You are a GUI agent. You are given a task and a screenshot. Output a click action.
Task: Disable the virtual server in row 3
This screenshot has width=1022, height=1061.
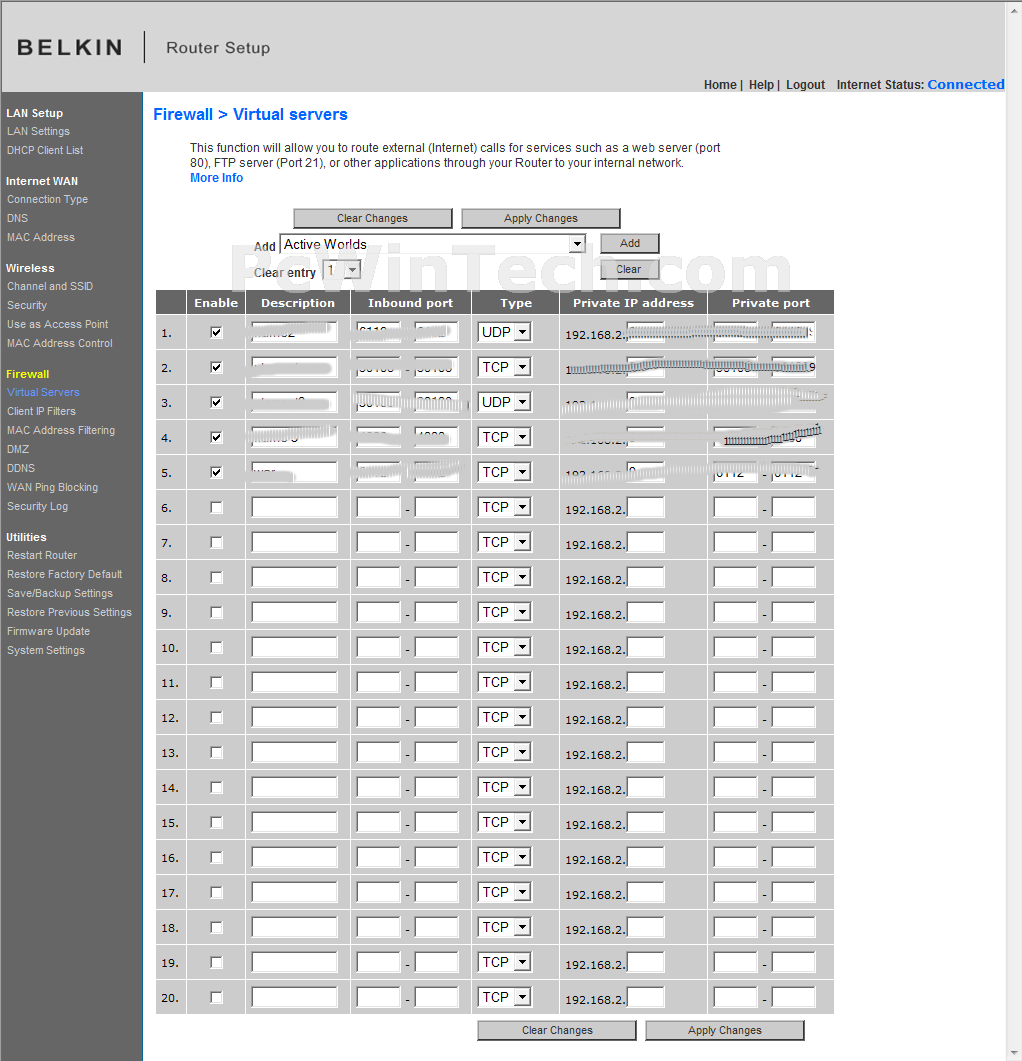click(216, 403)
